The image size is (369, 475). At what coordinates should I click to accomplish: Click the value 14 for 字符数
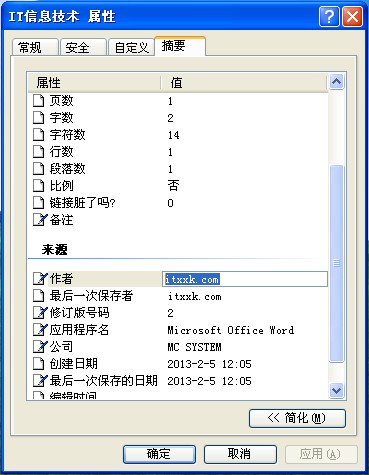click(174, 135)
